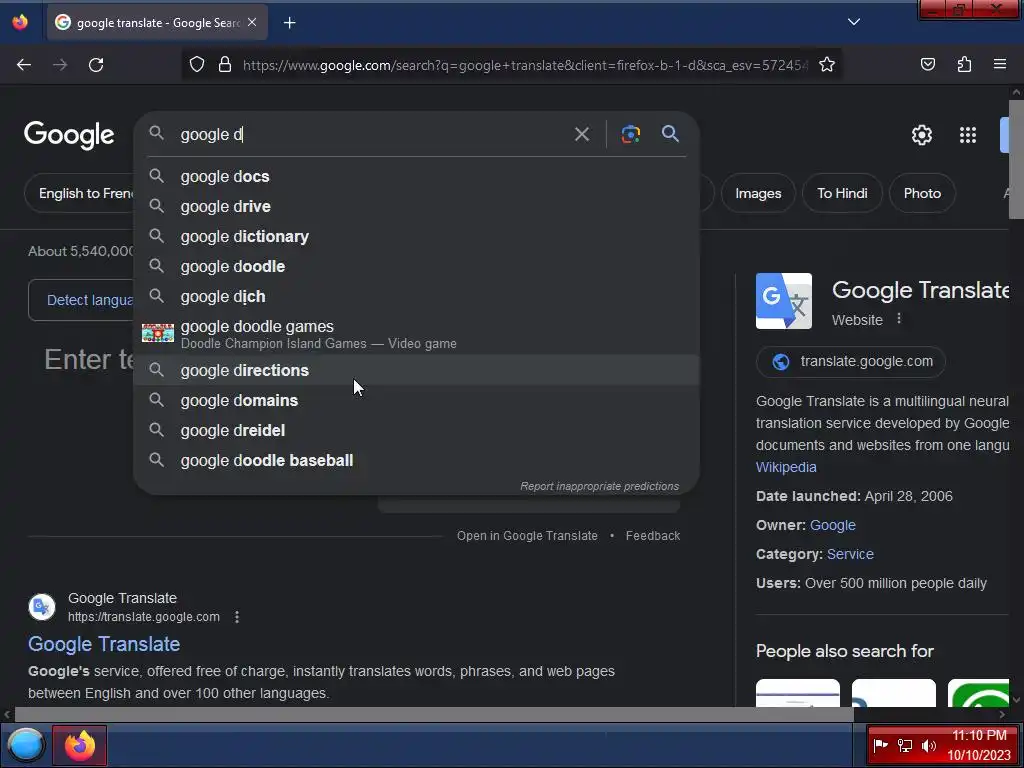Select the 'To Hindi' filter chip

pyautogui.click(x=842, y=193)
